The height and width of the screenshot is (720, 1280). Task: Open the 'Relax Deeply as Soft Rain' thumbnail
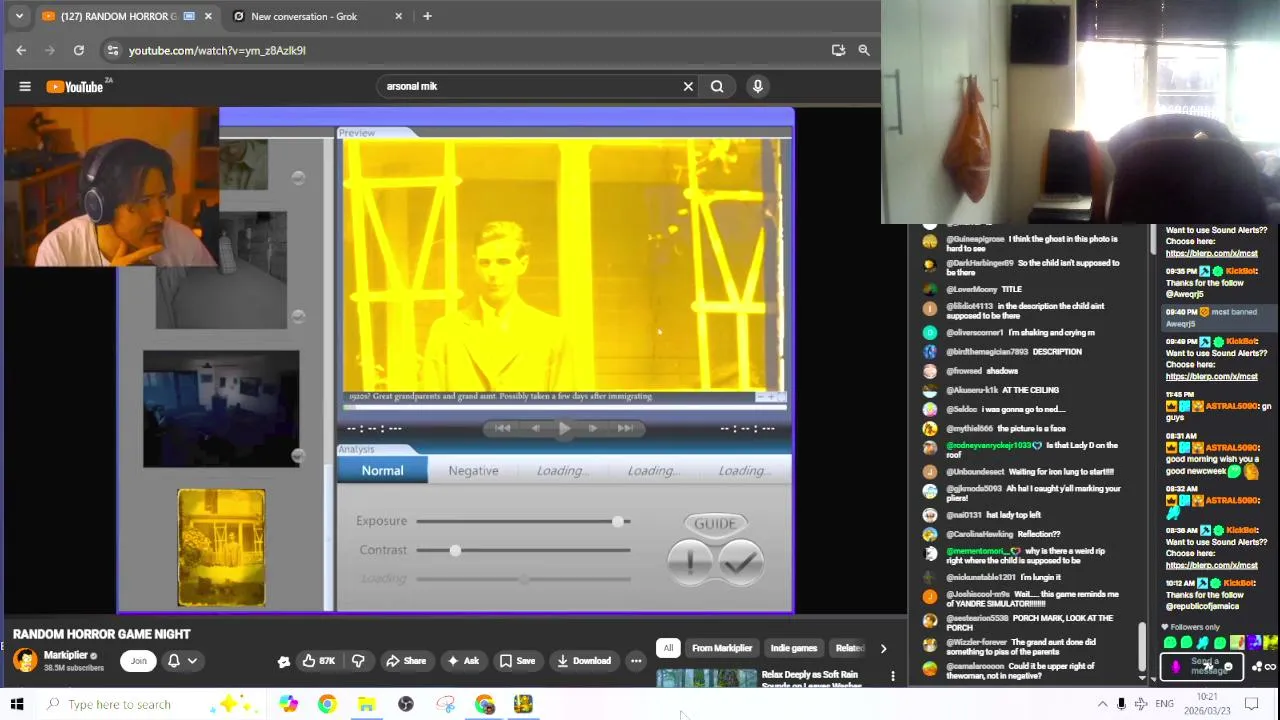tap(707, 678)
